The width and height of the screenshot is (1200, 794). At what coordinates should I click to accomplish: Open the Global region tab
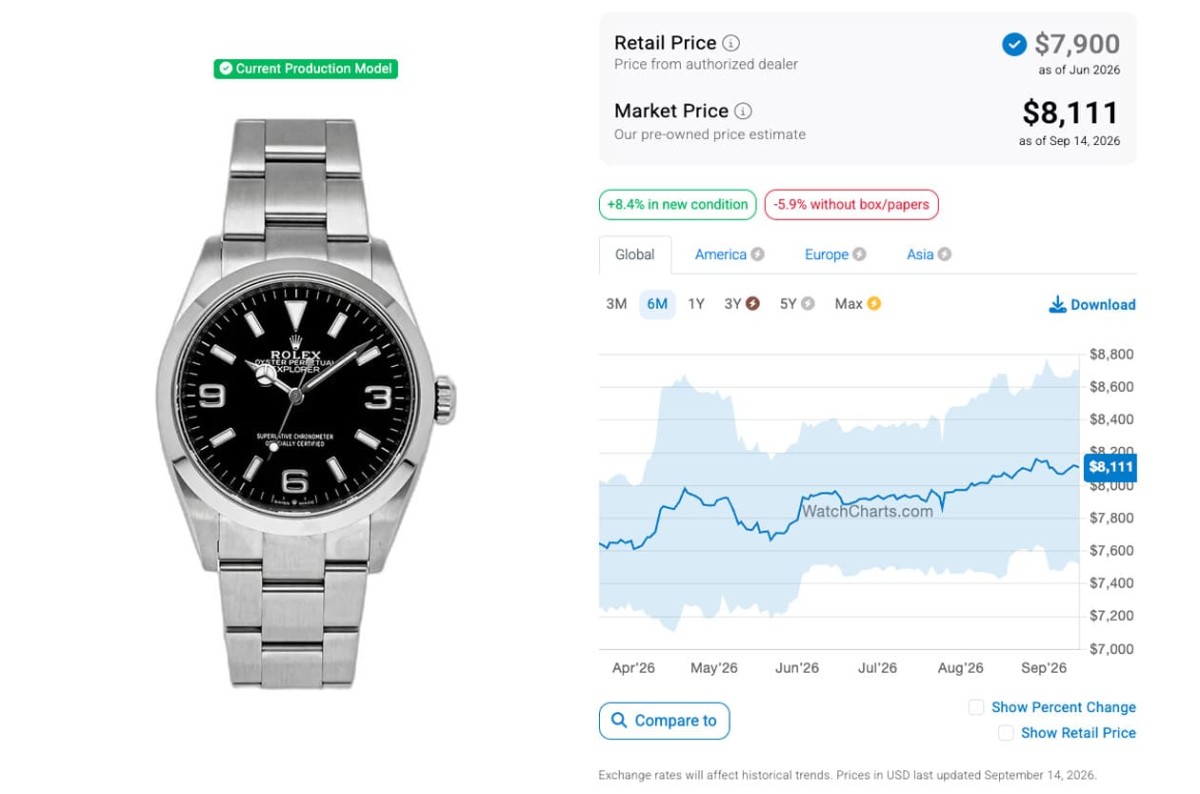click(x=635, y=254)
